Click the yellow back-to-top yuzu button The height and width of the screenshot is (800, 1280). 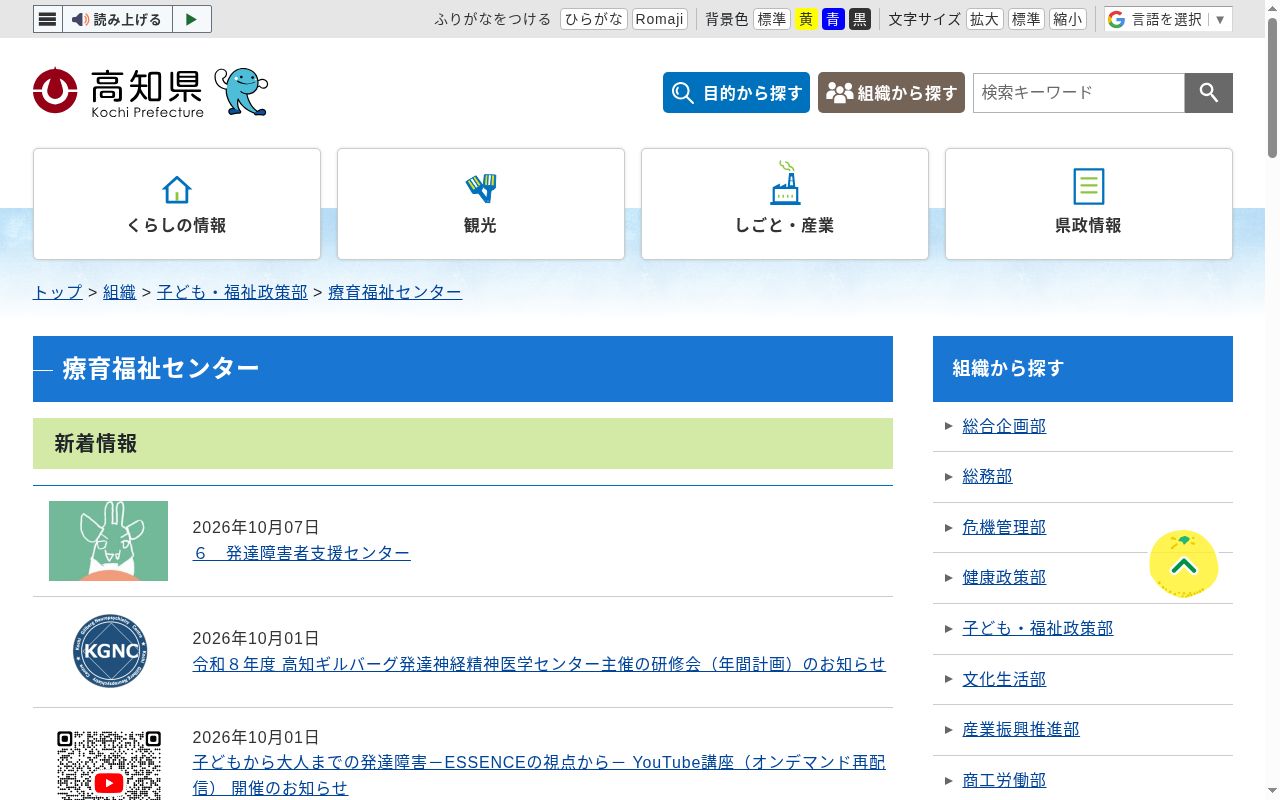(x=1184, y=565)
